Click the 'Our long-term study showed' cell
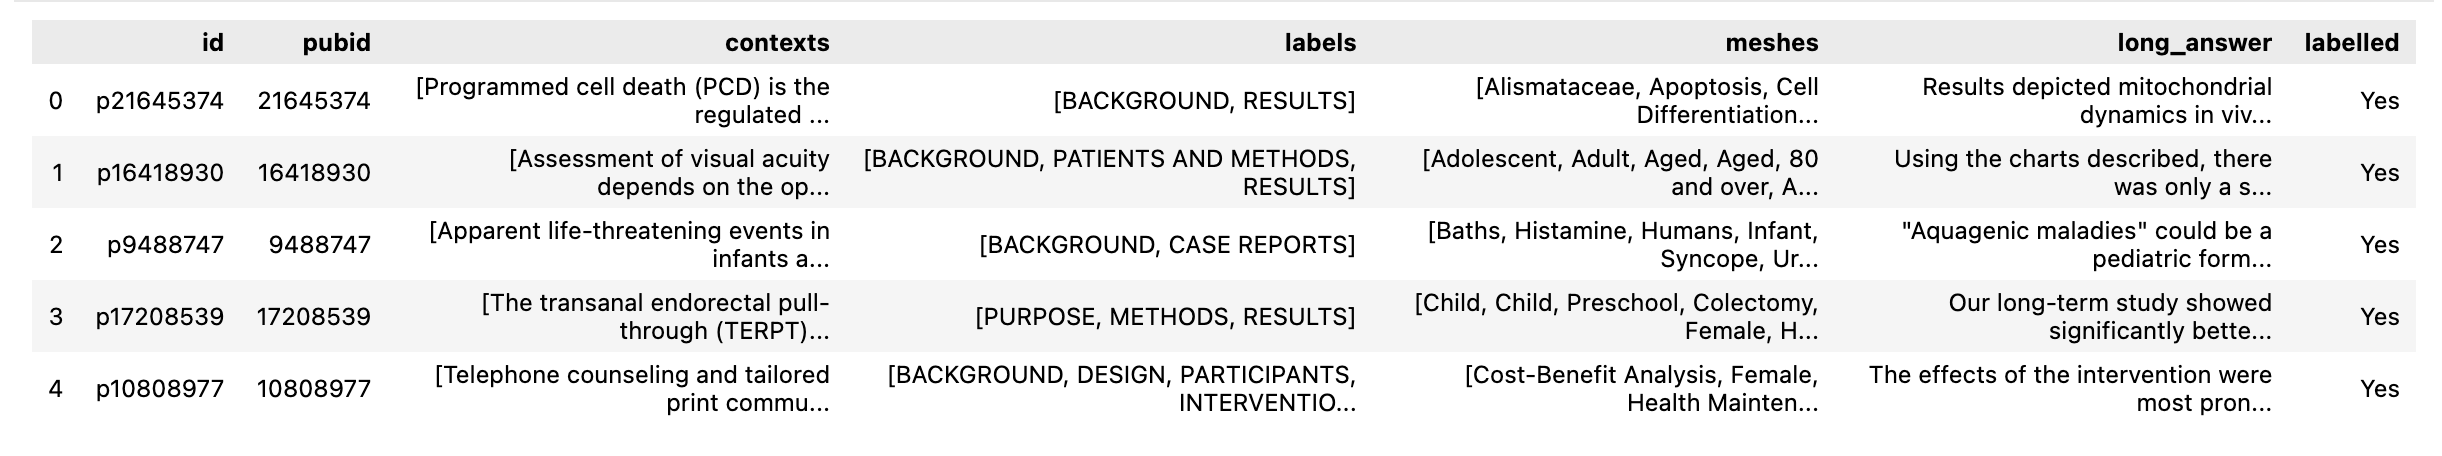 click(2110, 317)
